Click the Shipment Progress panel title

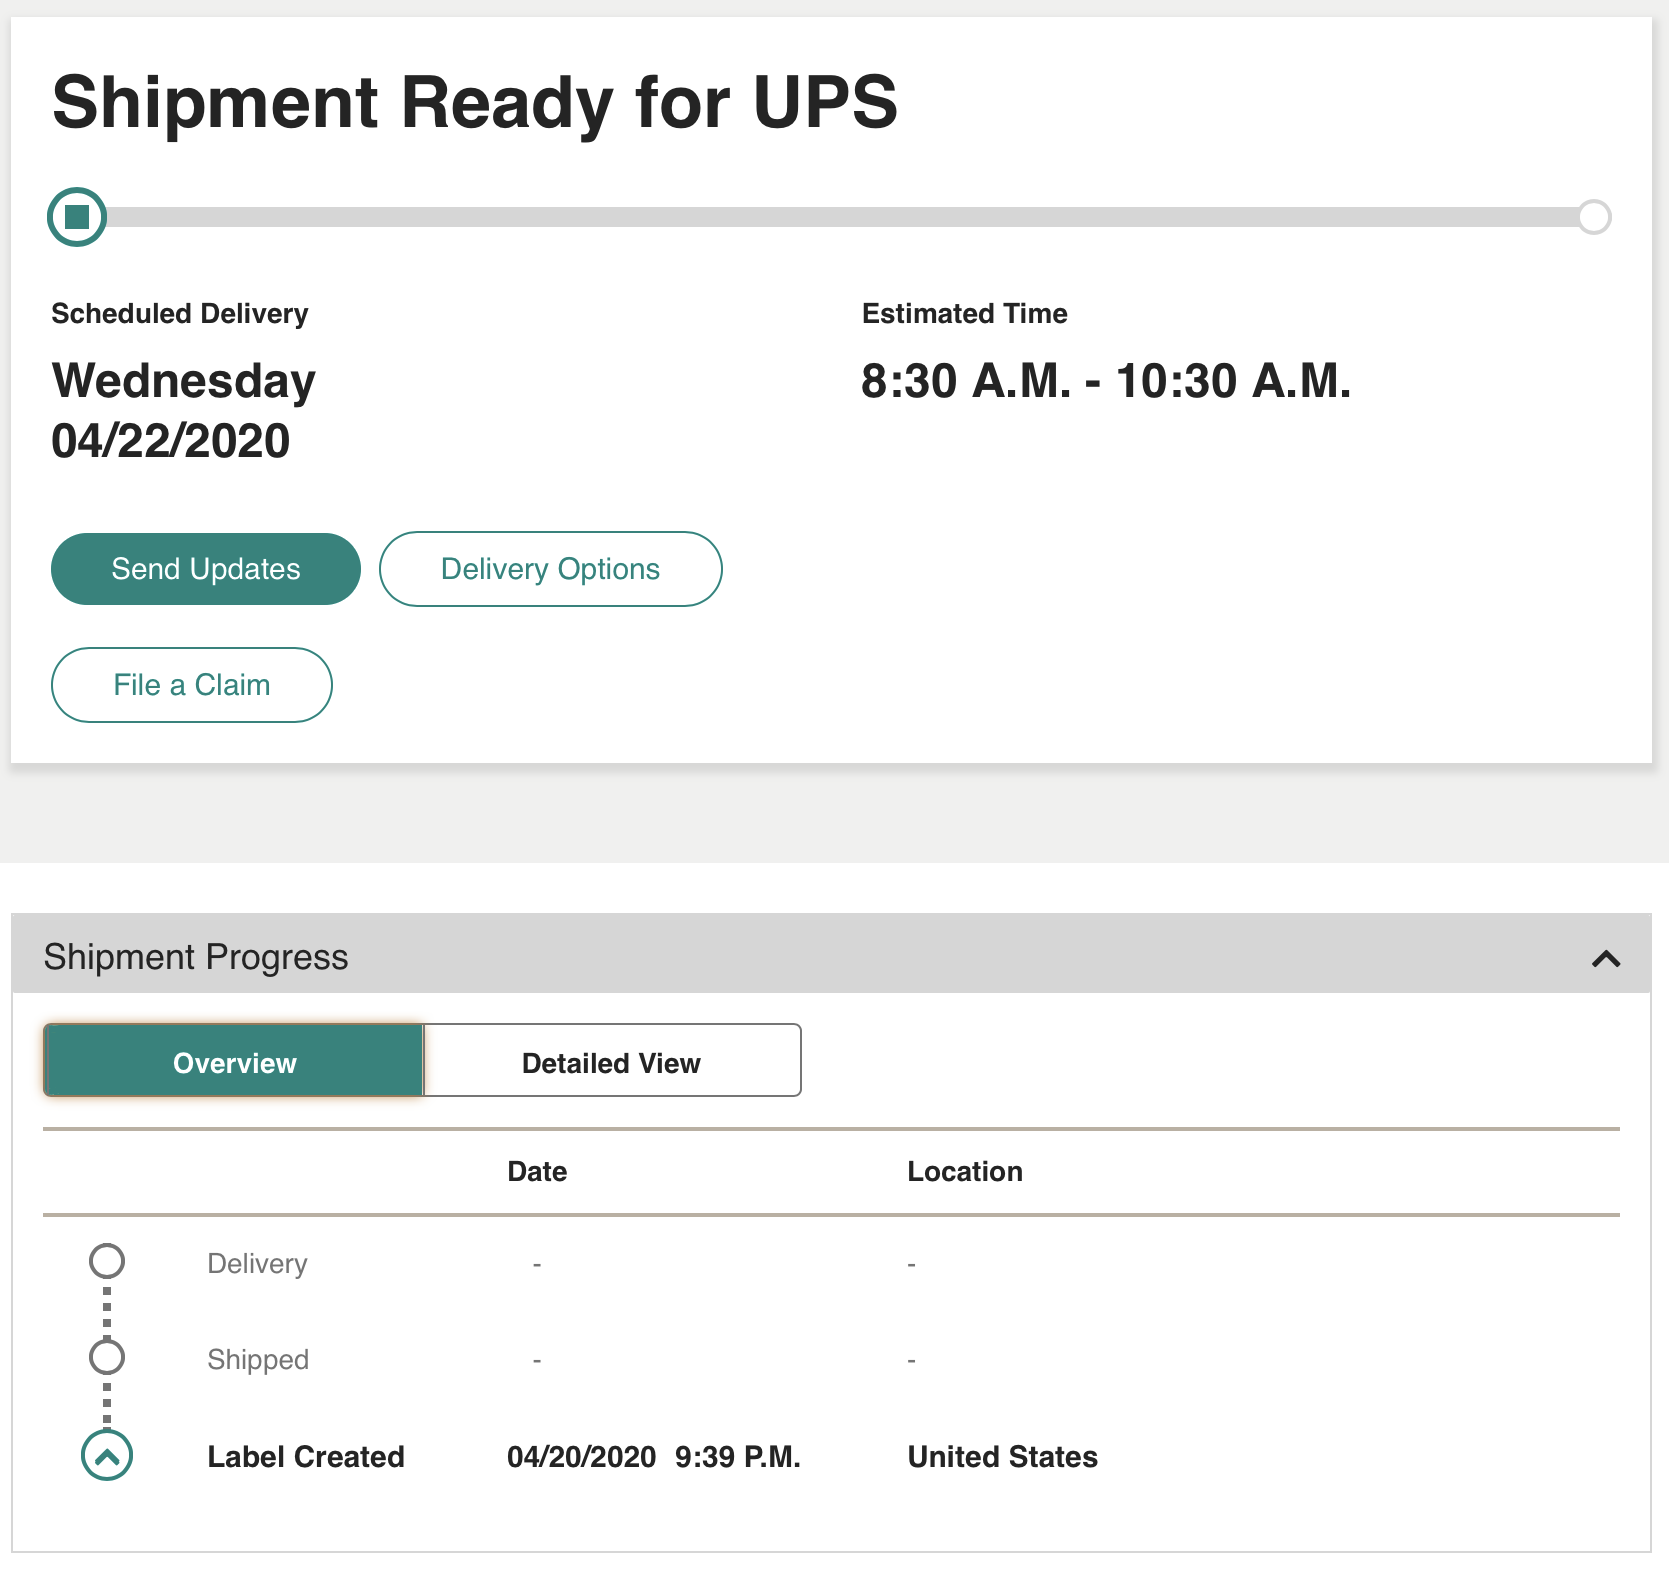coord(196,957)
